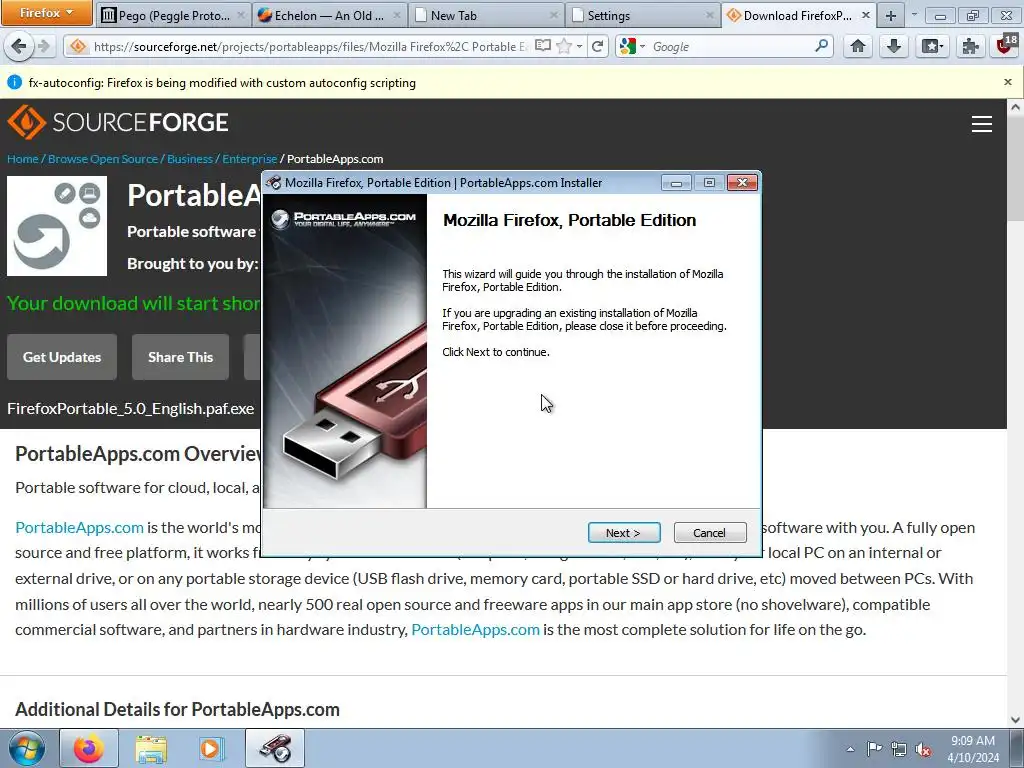Bookmark this page with the star icon
Viewport: 1024px width, 768px height.
point(564,46)
